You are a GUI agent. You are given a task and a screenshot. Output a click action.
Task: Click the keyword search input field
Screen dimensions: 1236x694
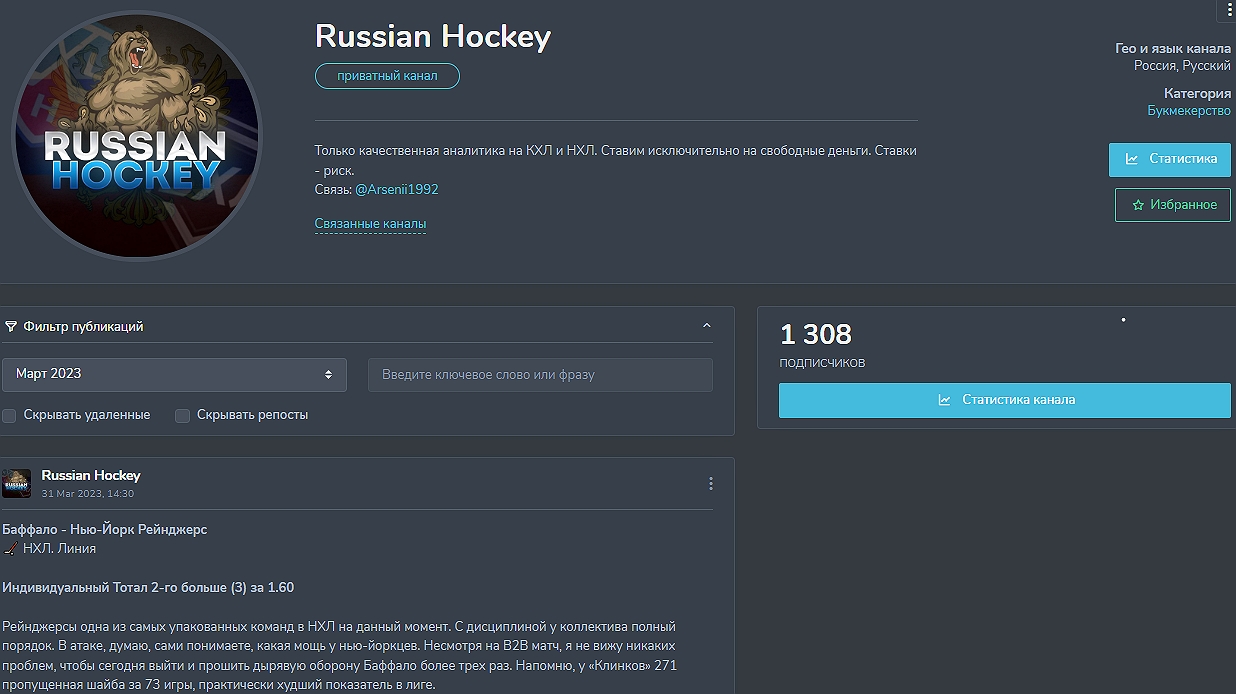click(540, 375)
